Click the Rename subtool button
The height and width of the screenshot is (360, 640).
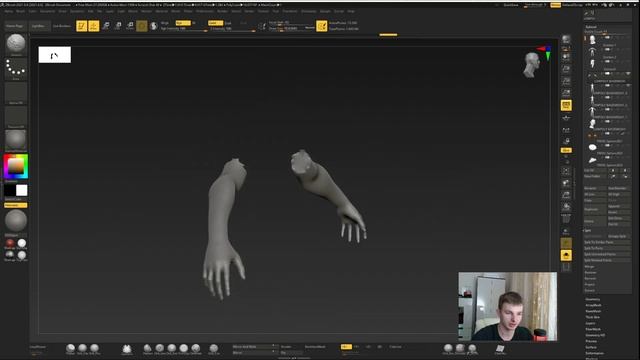pos(595,188)
